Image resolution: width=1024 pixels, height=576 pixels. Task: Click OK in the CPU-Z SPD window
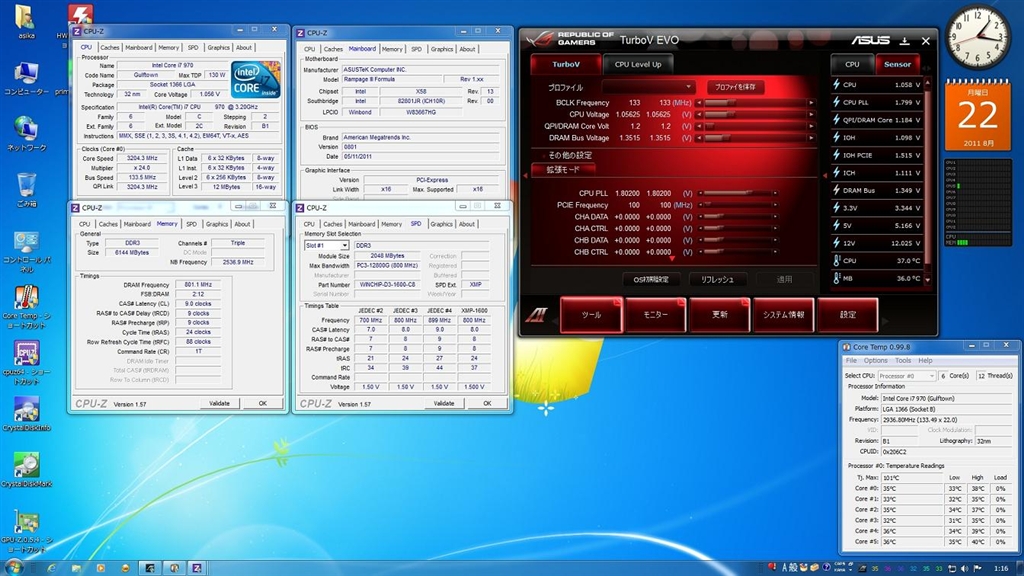[x=487, y=404]
